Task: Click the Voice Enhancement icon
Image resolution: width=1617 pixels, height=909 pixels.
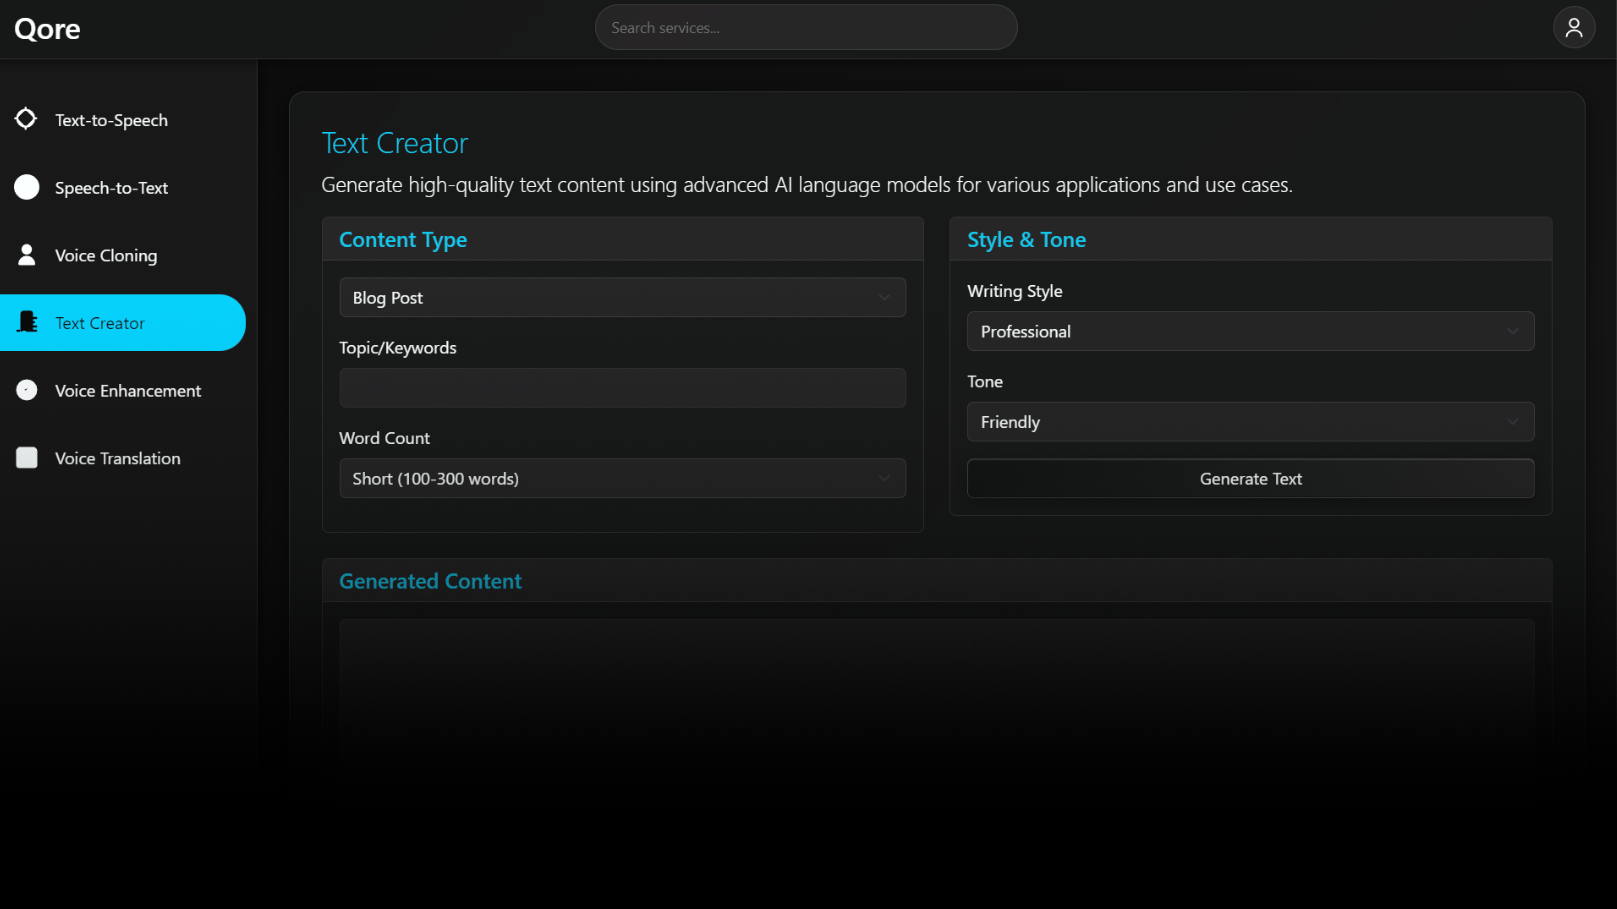Action: coord(27,390)
